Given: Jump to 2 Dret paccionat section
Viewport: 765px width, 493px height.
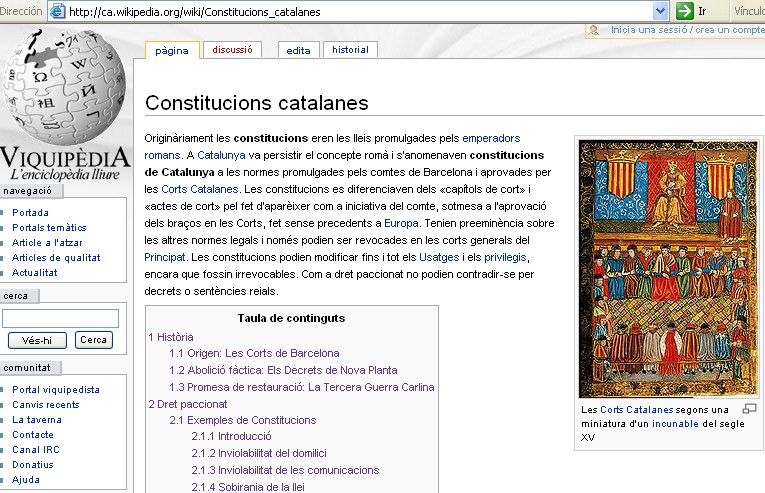Looking at the screenshot, I should [187, 405].
